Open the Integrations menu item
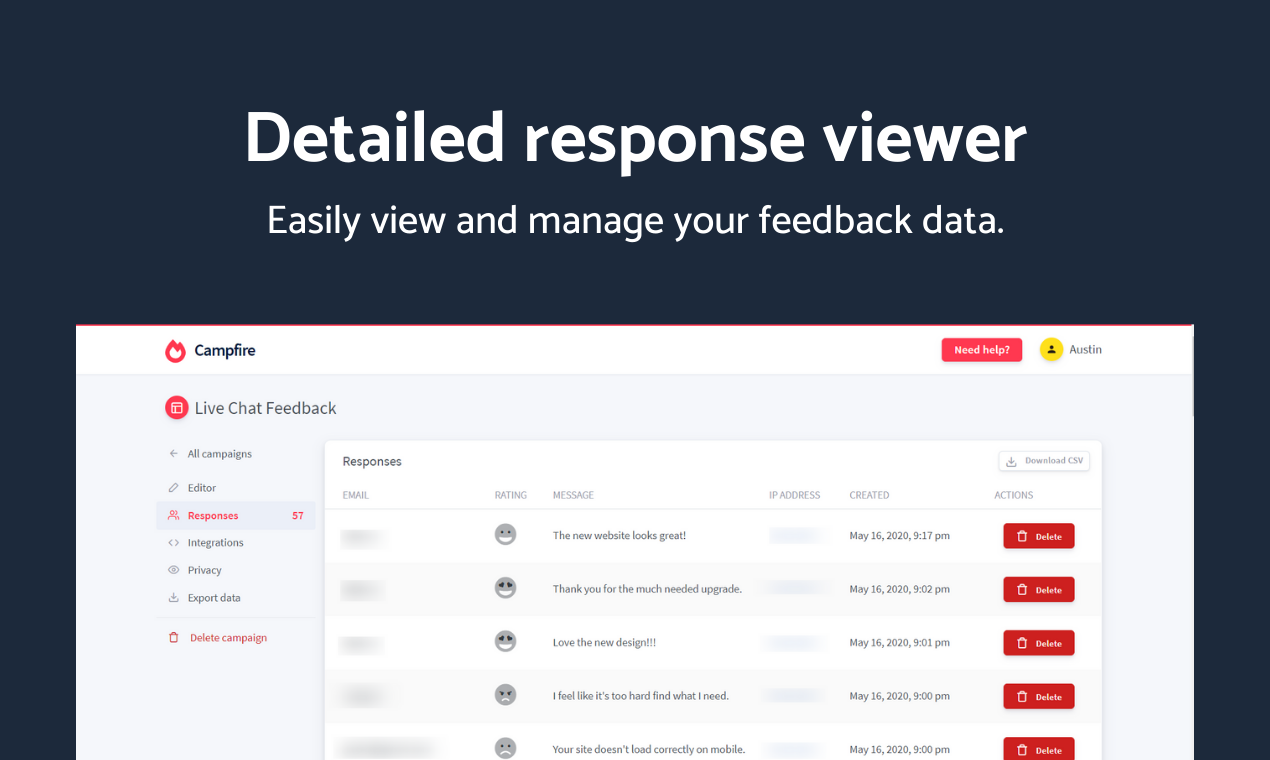 (216, 543)
